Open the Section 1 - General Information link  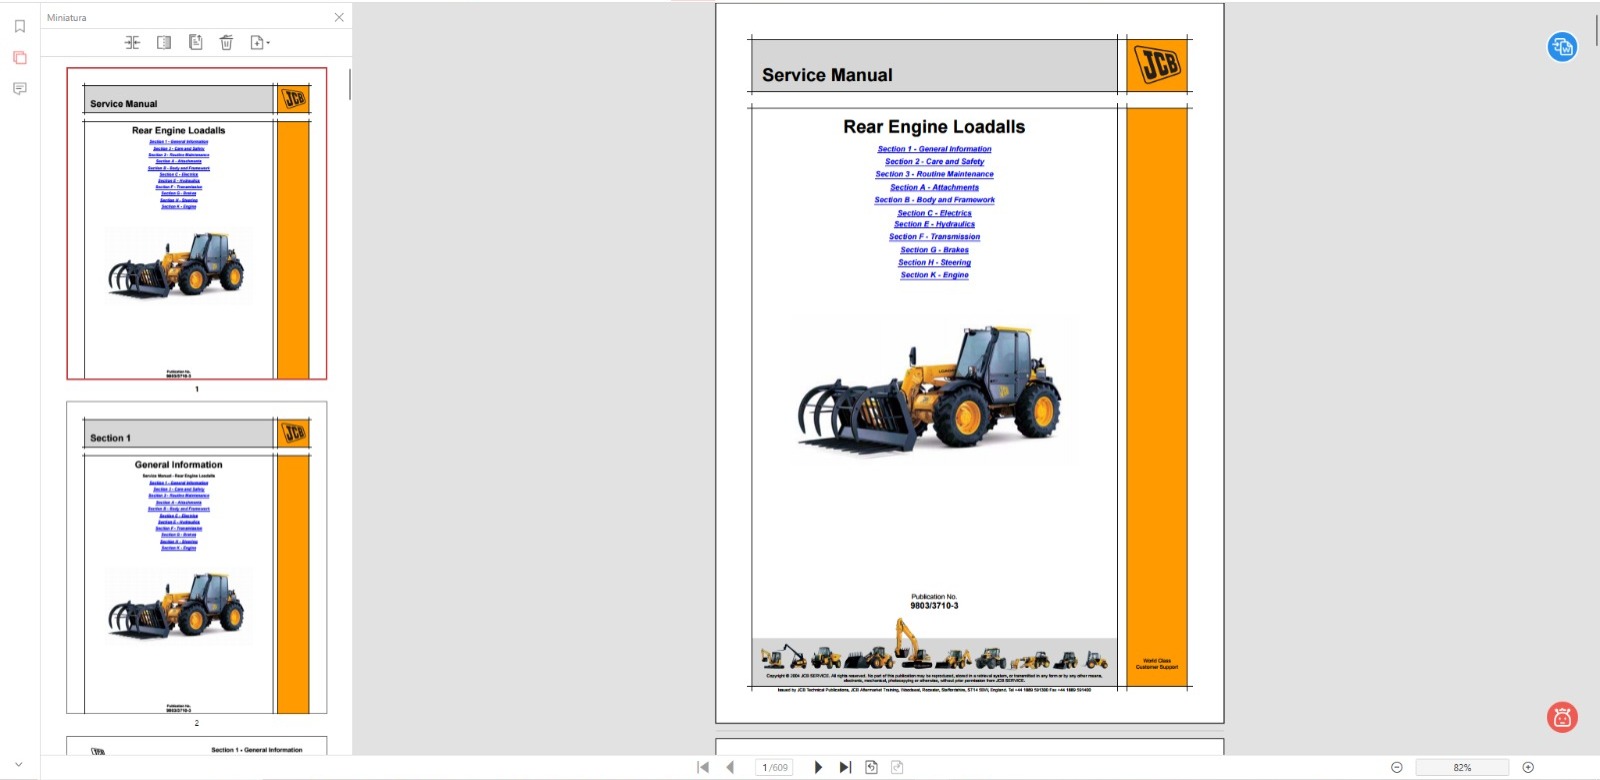tap(934, 149)
